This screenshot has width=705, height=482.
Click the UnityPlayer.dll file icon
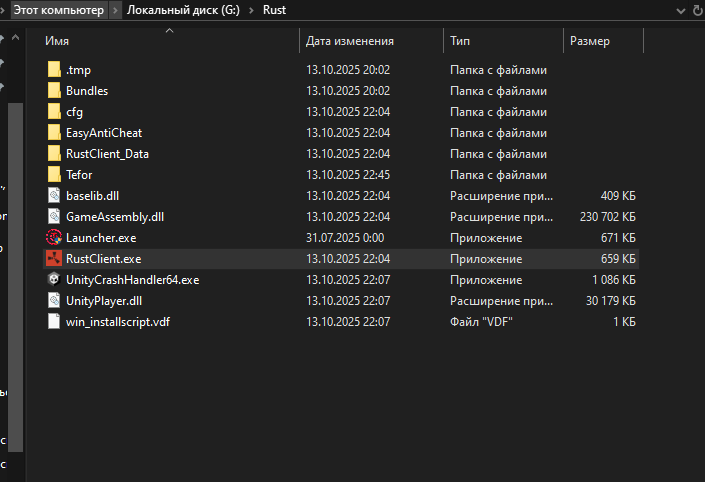[54, 300]
